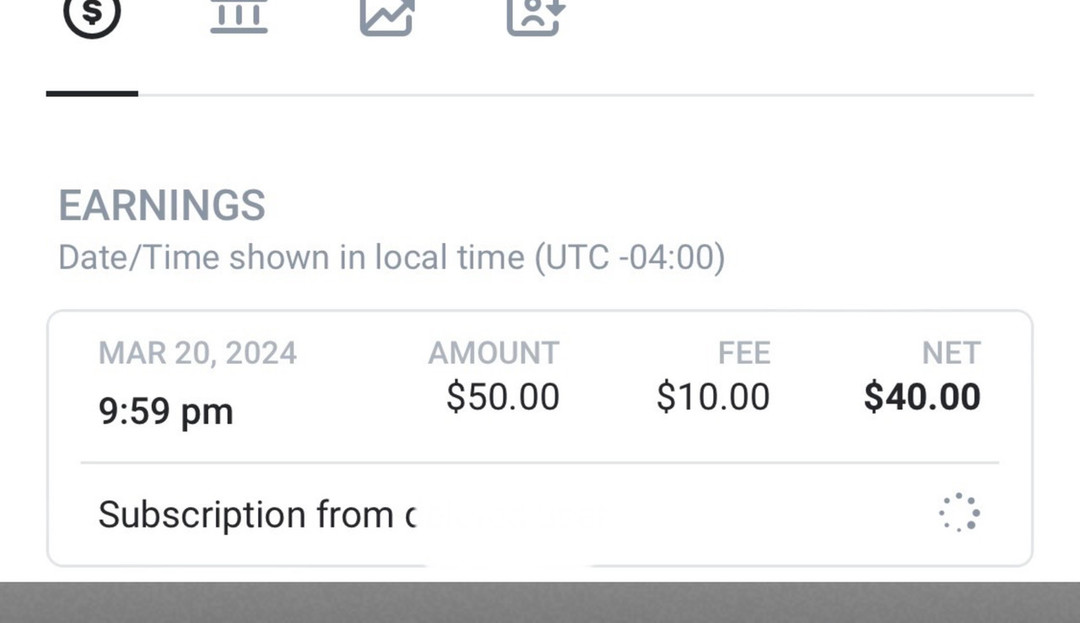
Task: Click the 9:59 pm transaction time
Action: [166, 412]
